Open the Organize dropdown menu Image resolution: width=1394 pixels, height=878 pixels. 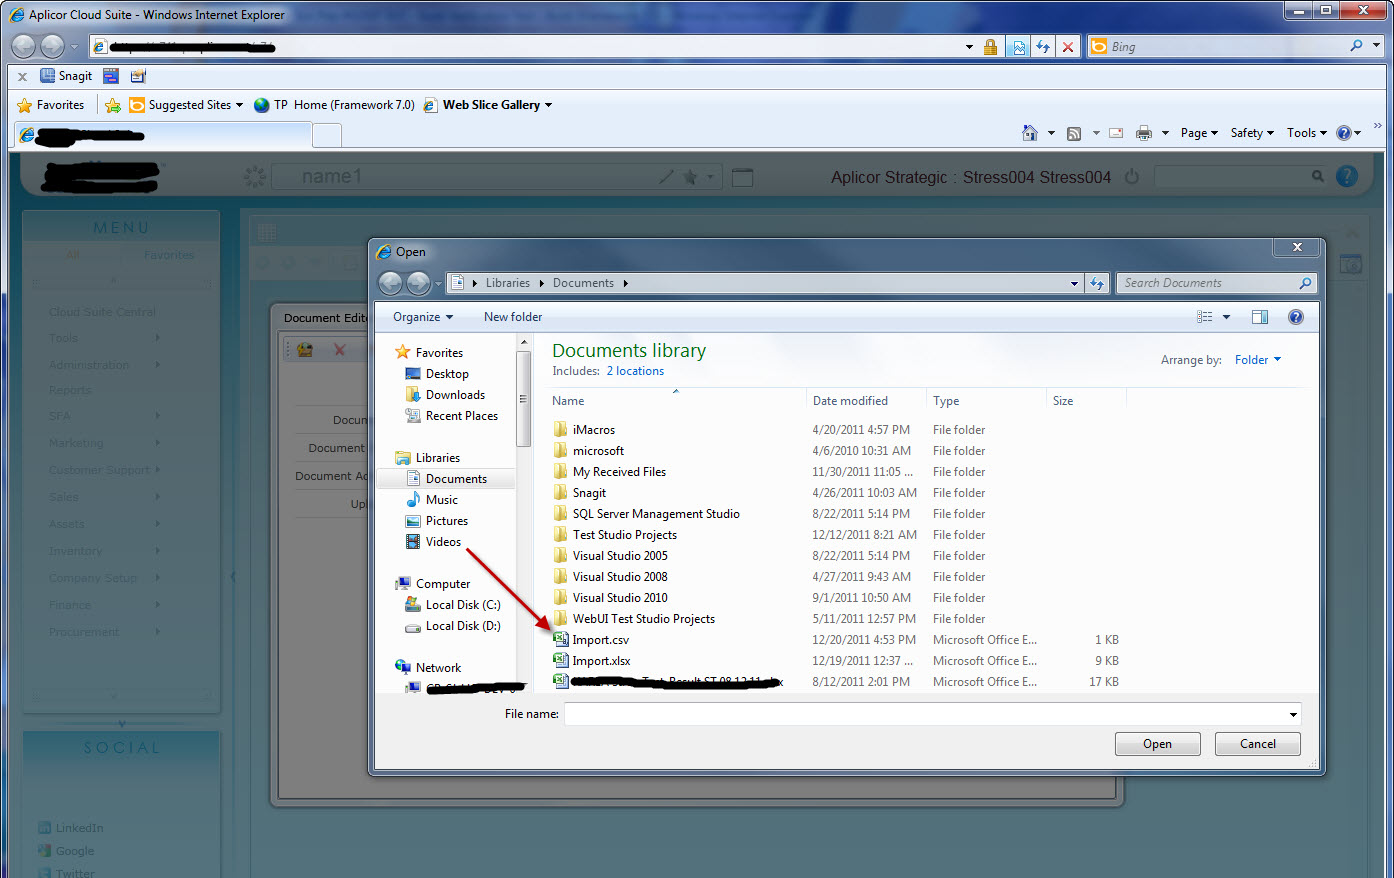click(x=422, y=317)
